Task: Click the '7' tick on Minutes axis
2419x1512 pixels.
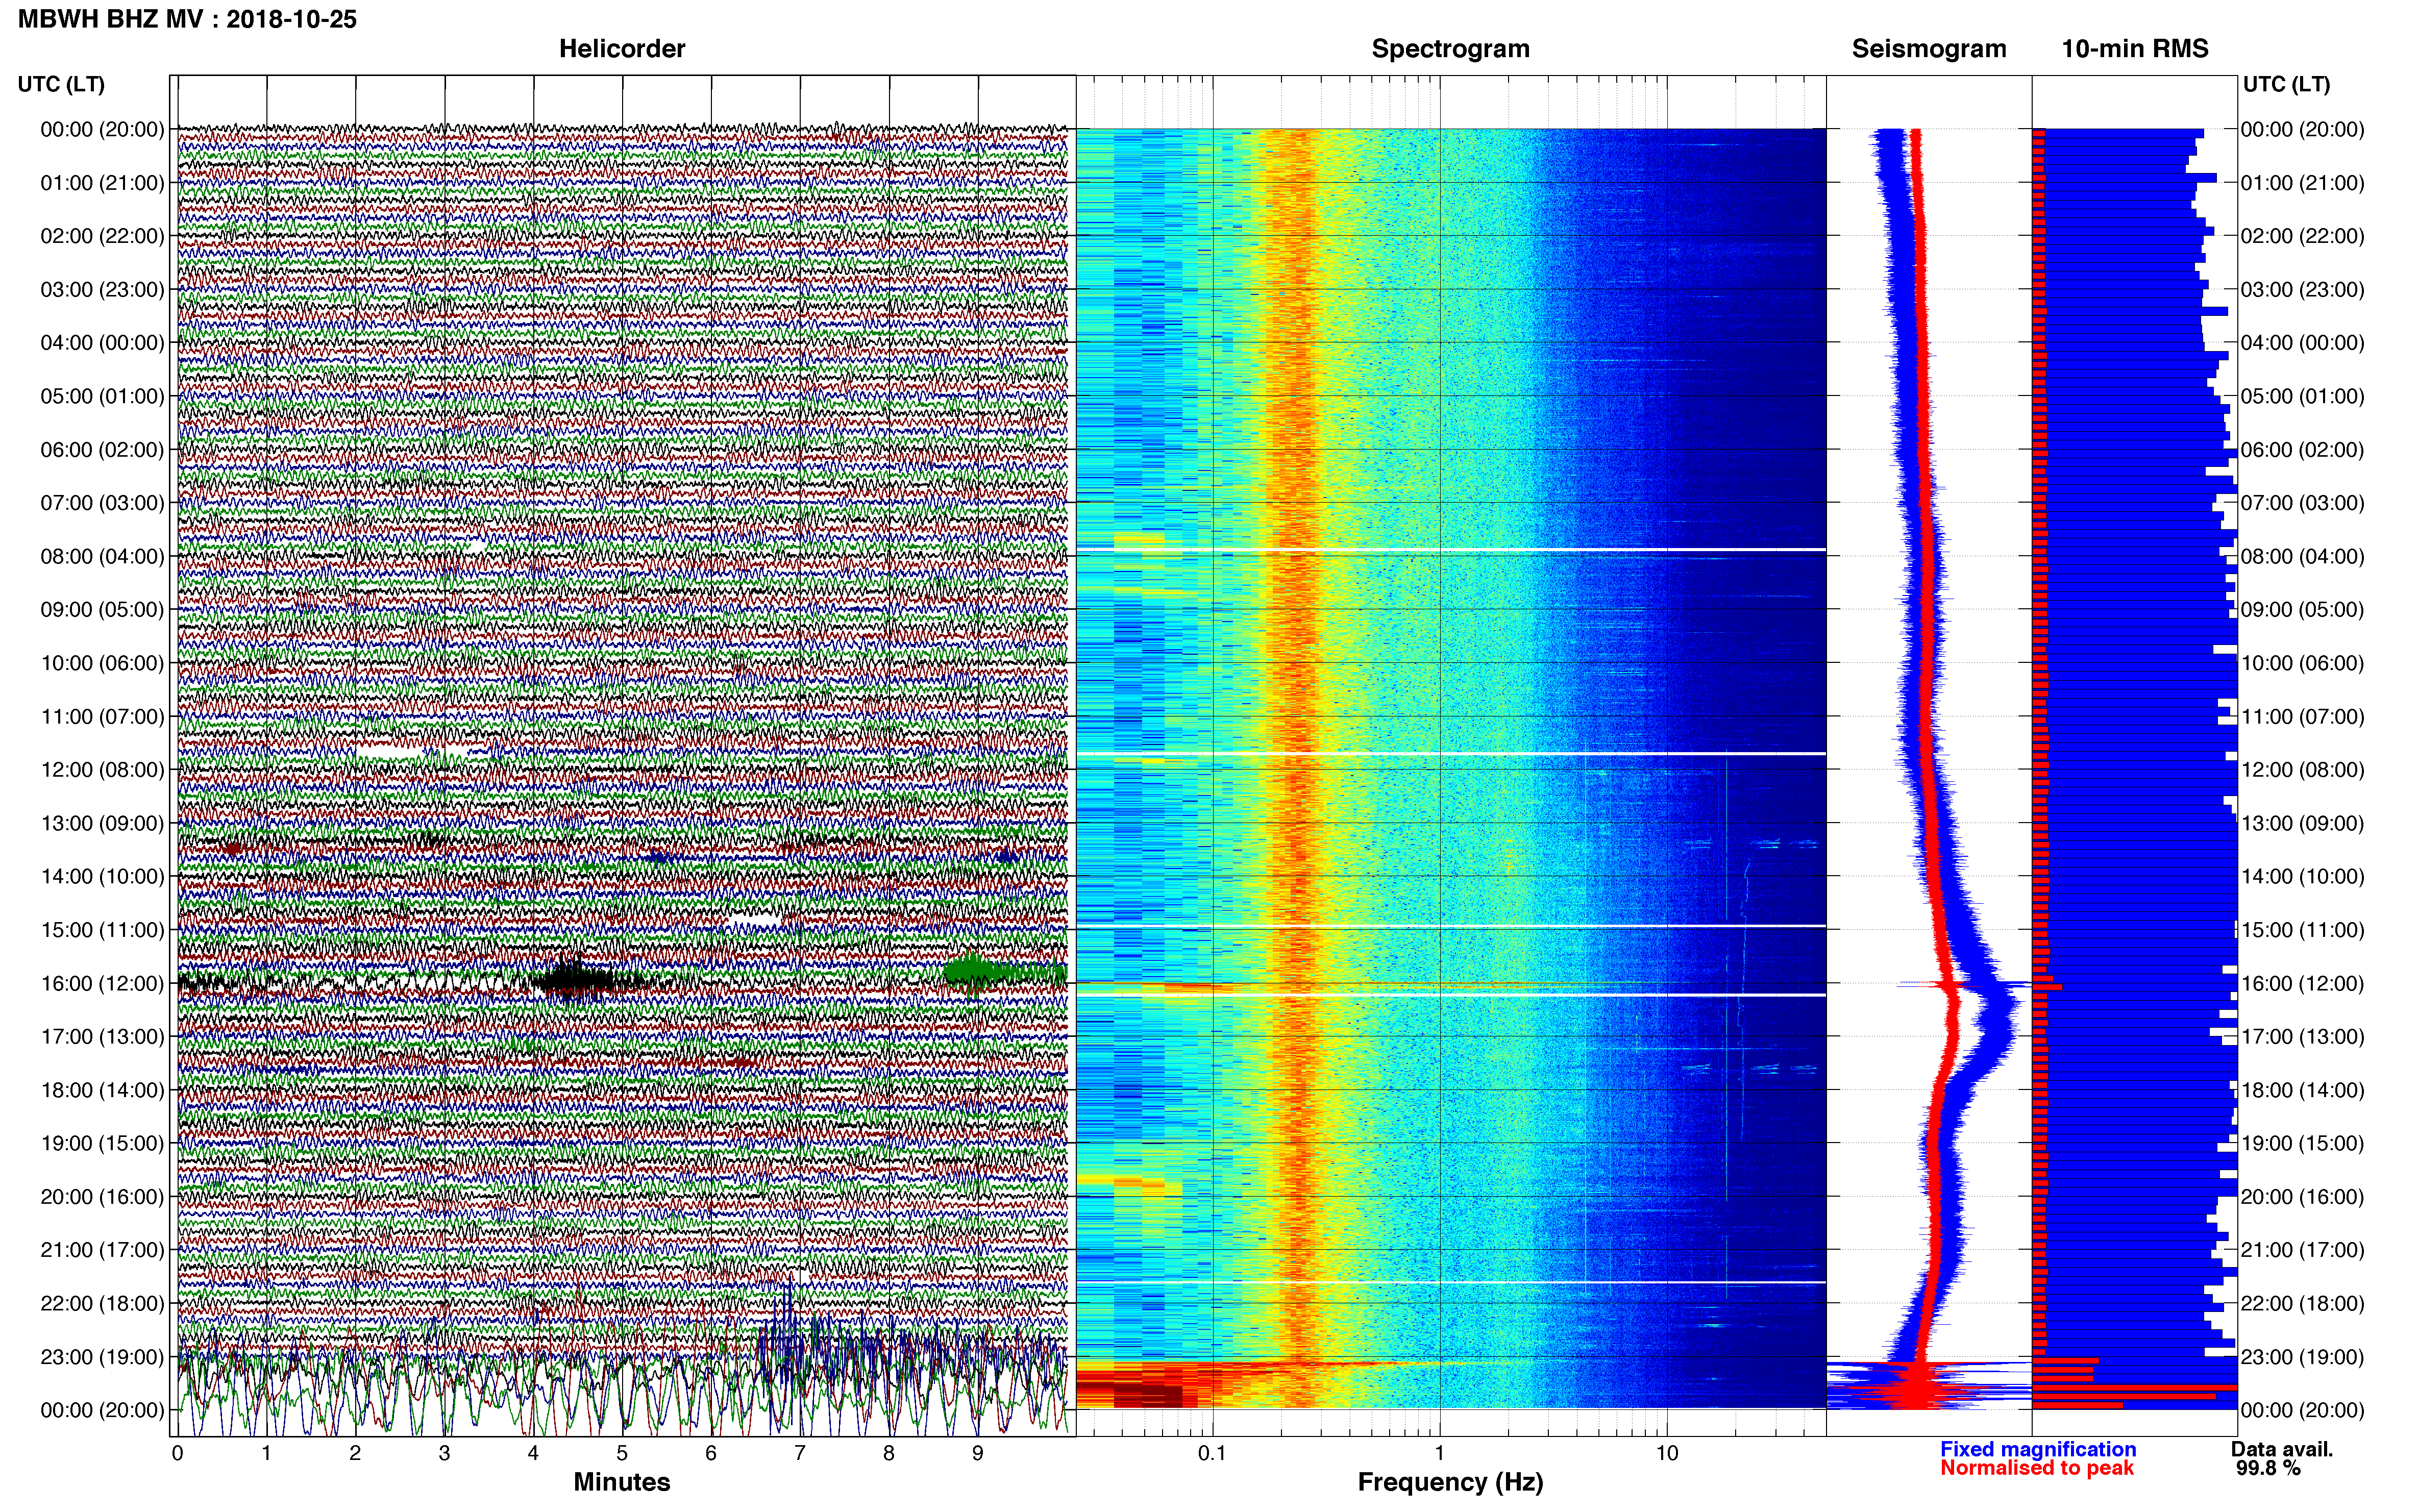Action: 800,1453
